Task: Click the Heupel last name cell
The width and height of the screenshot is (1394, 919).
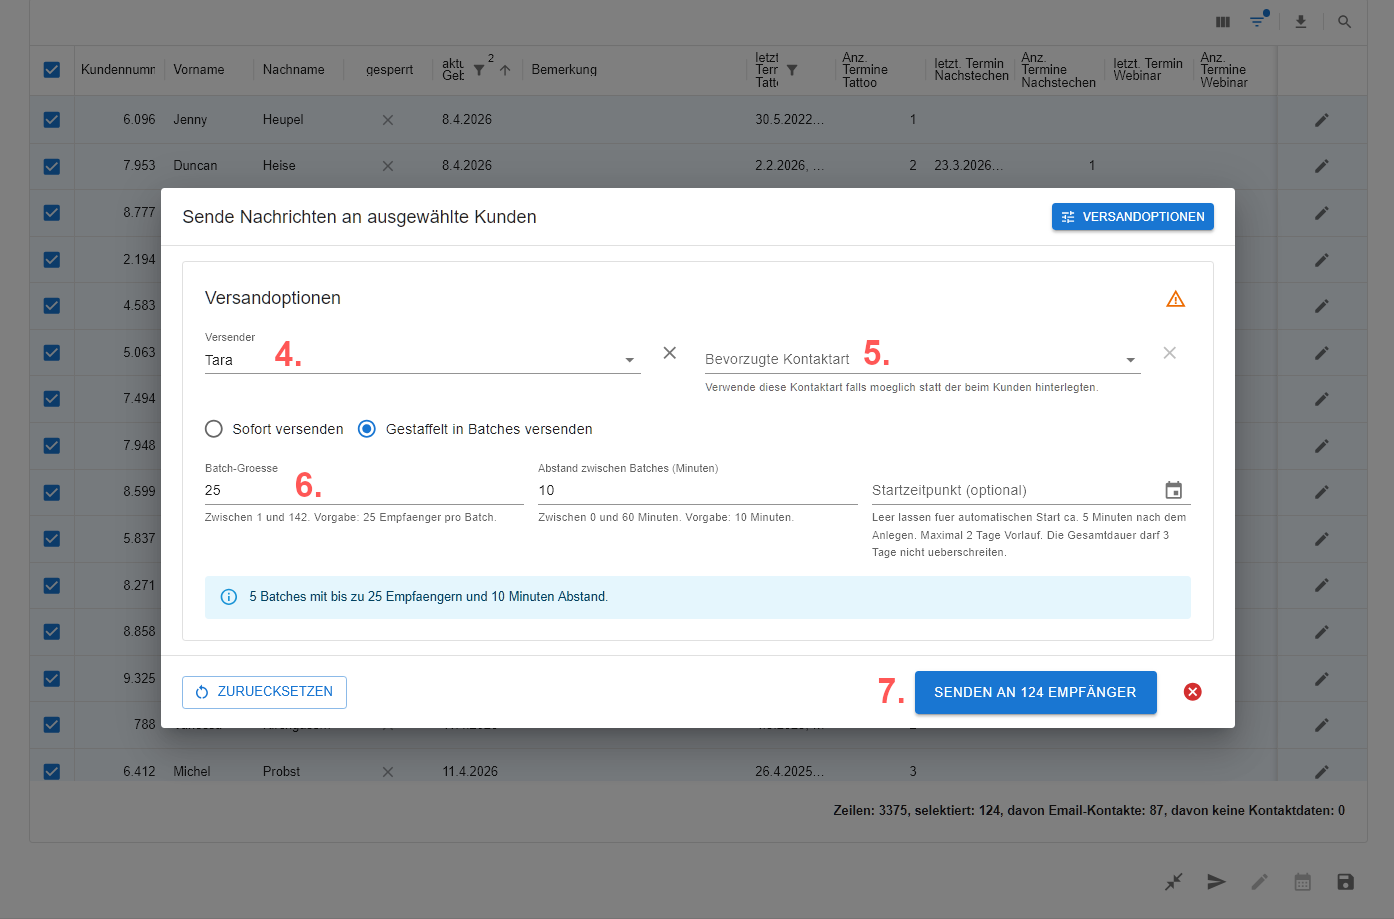Action: [x=283, y=120]
